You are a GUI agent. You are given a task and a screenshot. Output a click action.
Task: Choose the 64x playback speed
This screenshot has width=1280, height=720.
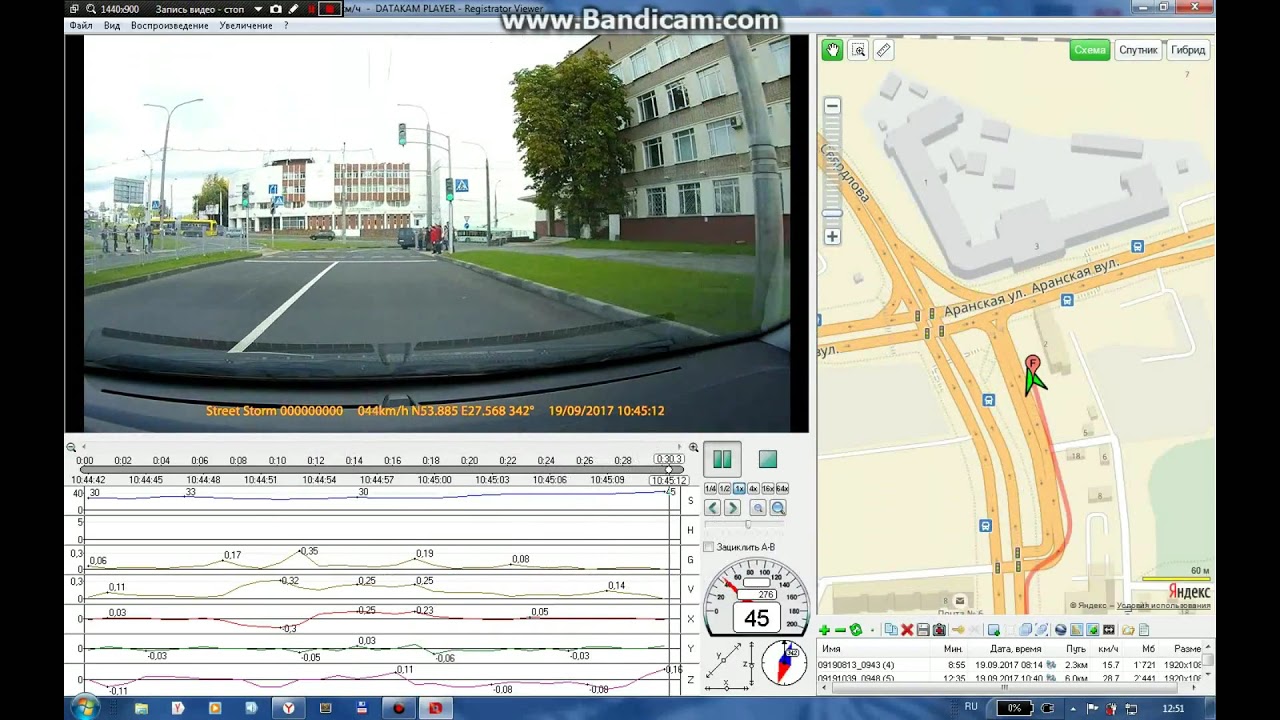pyautogui.click(x=782, y=489)
